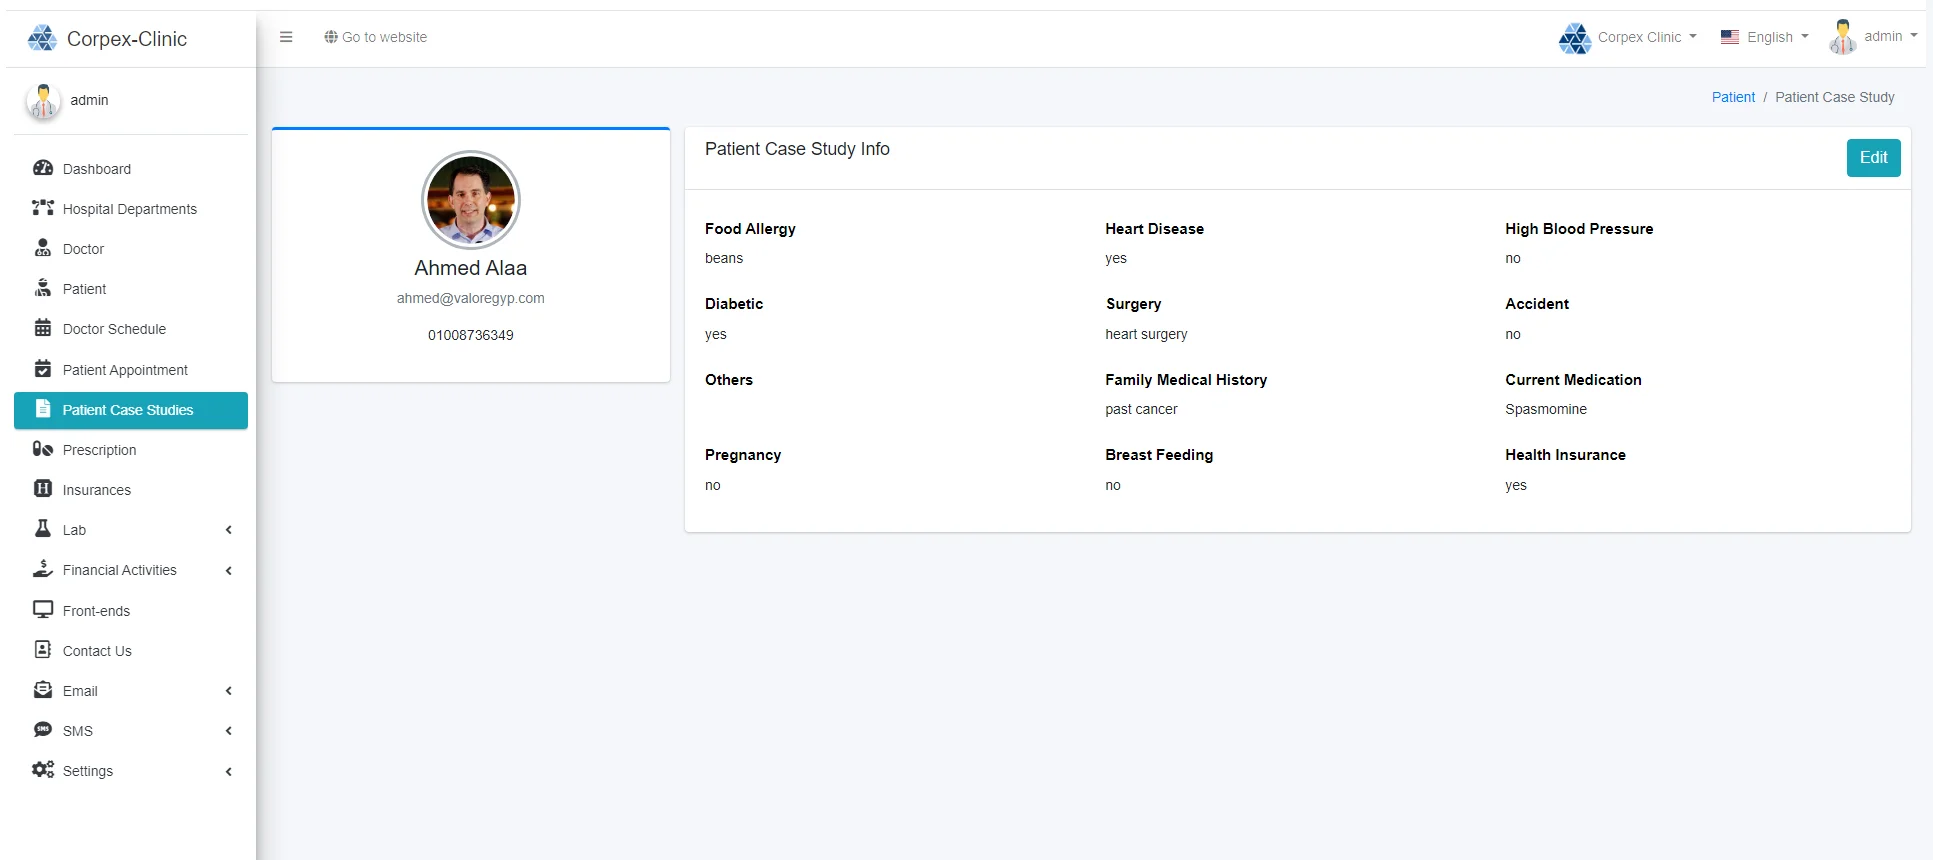Image resolution: width=1933 pixels, height=860 pixels.
Task: Click the Front-ends monitor icon
Action: coord(43,610)
